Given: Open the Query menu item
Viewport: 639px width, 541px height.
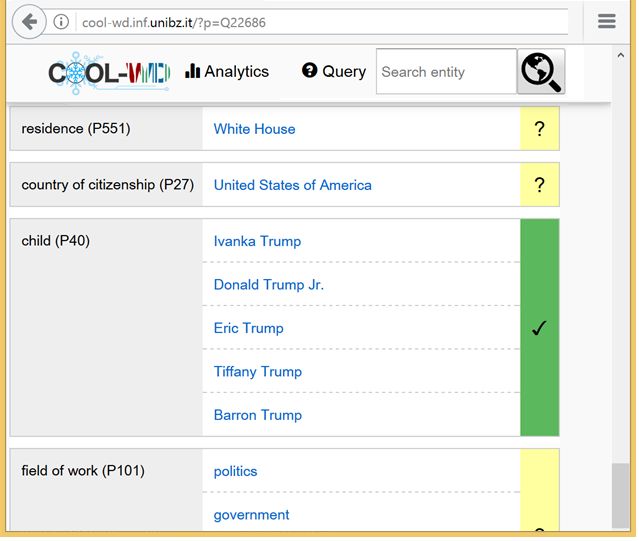Looking at the screenshot, I should pos(334,71).
